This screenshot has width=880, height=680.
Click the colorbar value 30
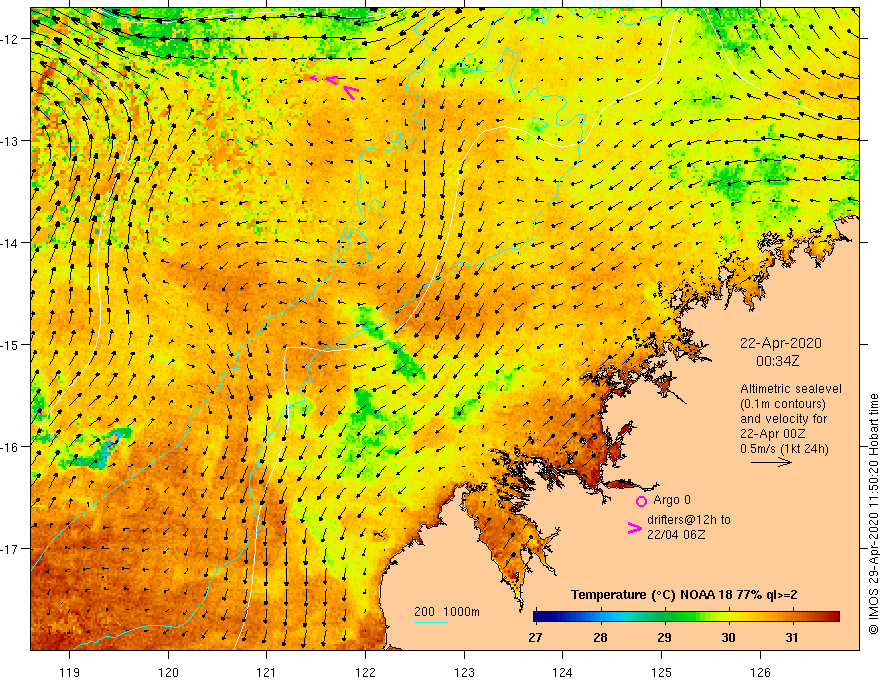click(728, 637)
